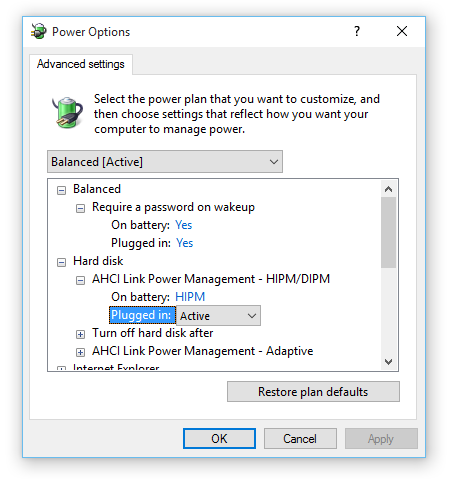Image resolution: width=457 pixels, height=479 pixels.
Task: Select Require a password on wakeup label
Action: 173,207
